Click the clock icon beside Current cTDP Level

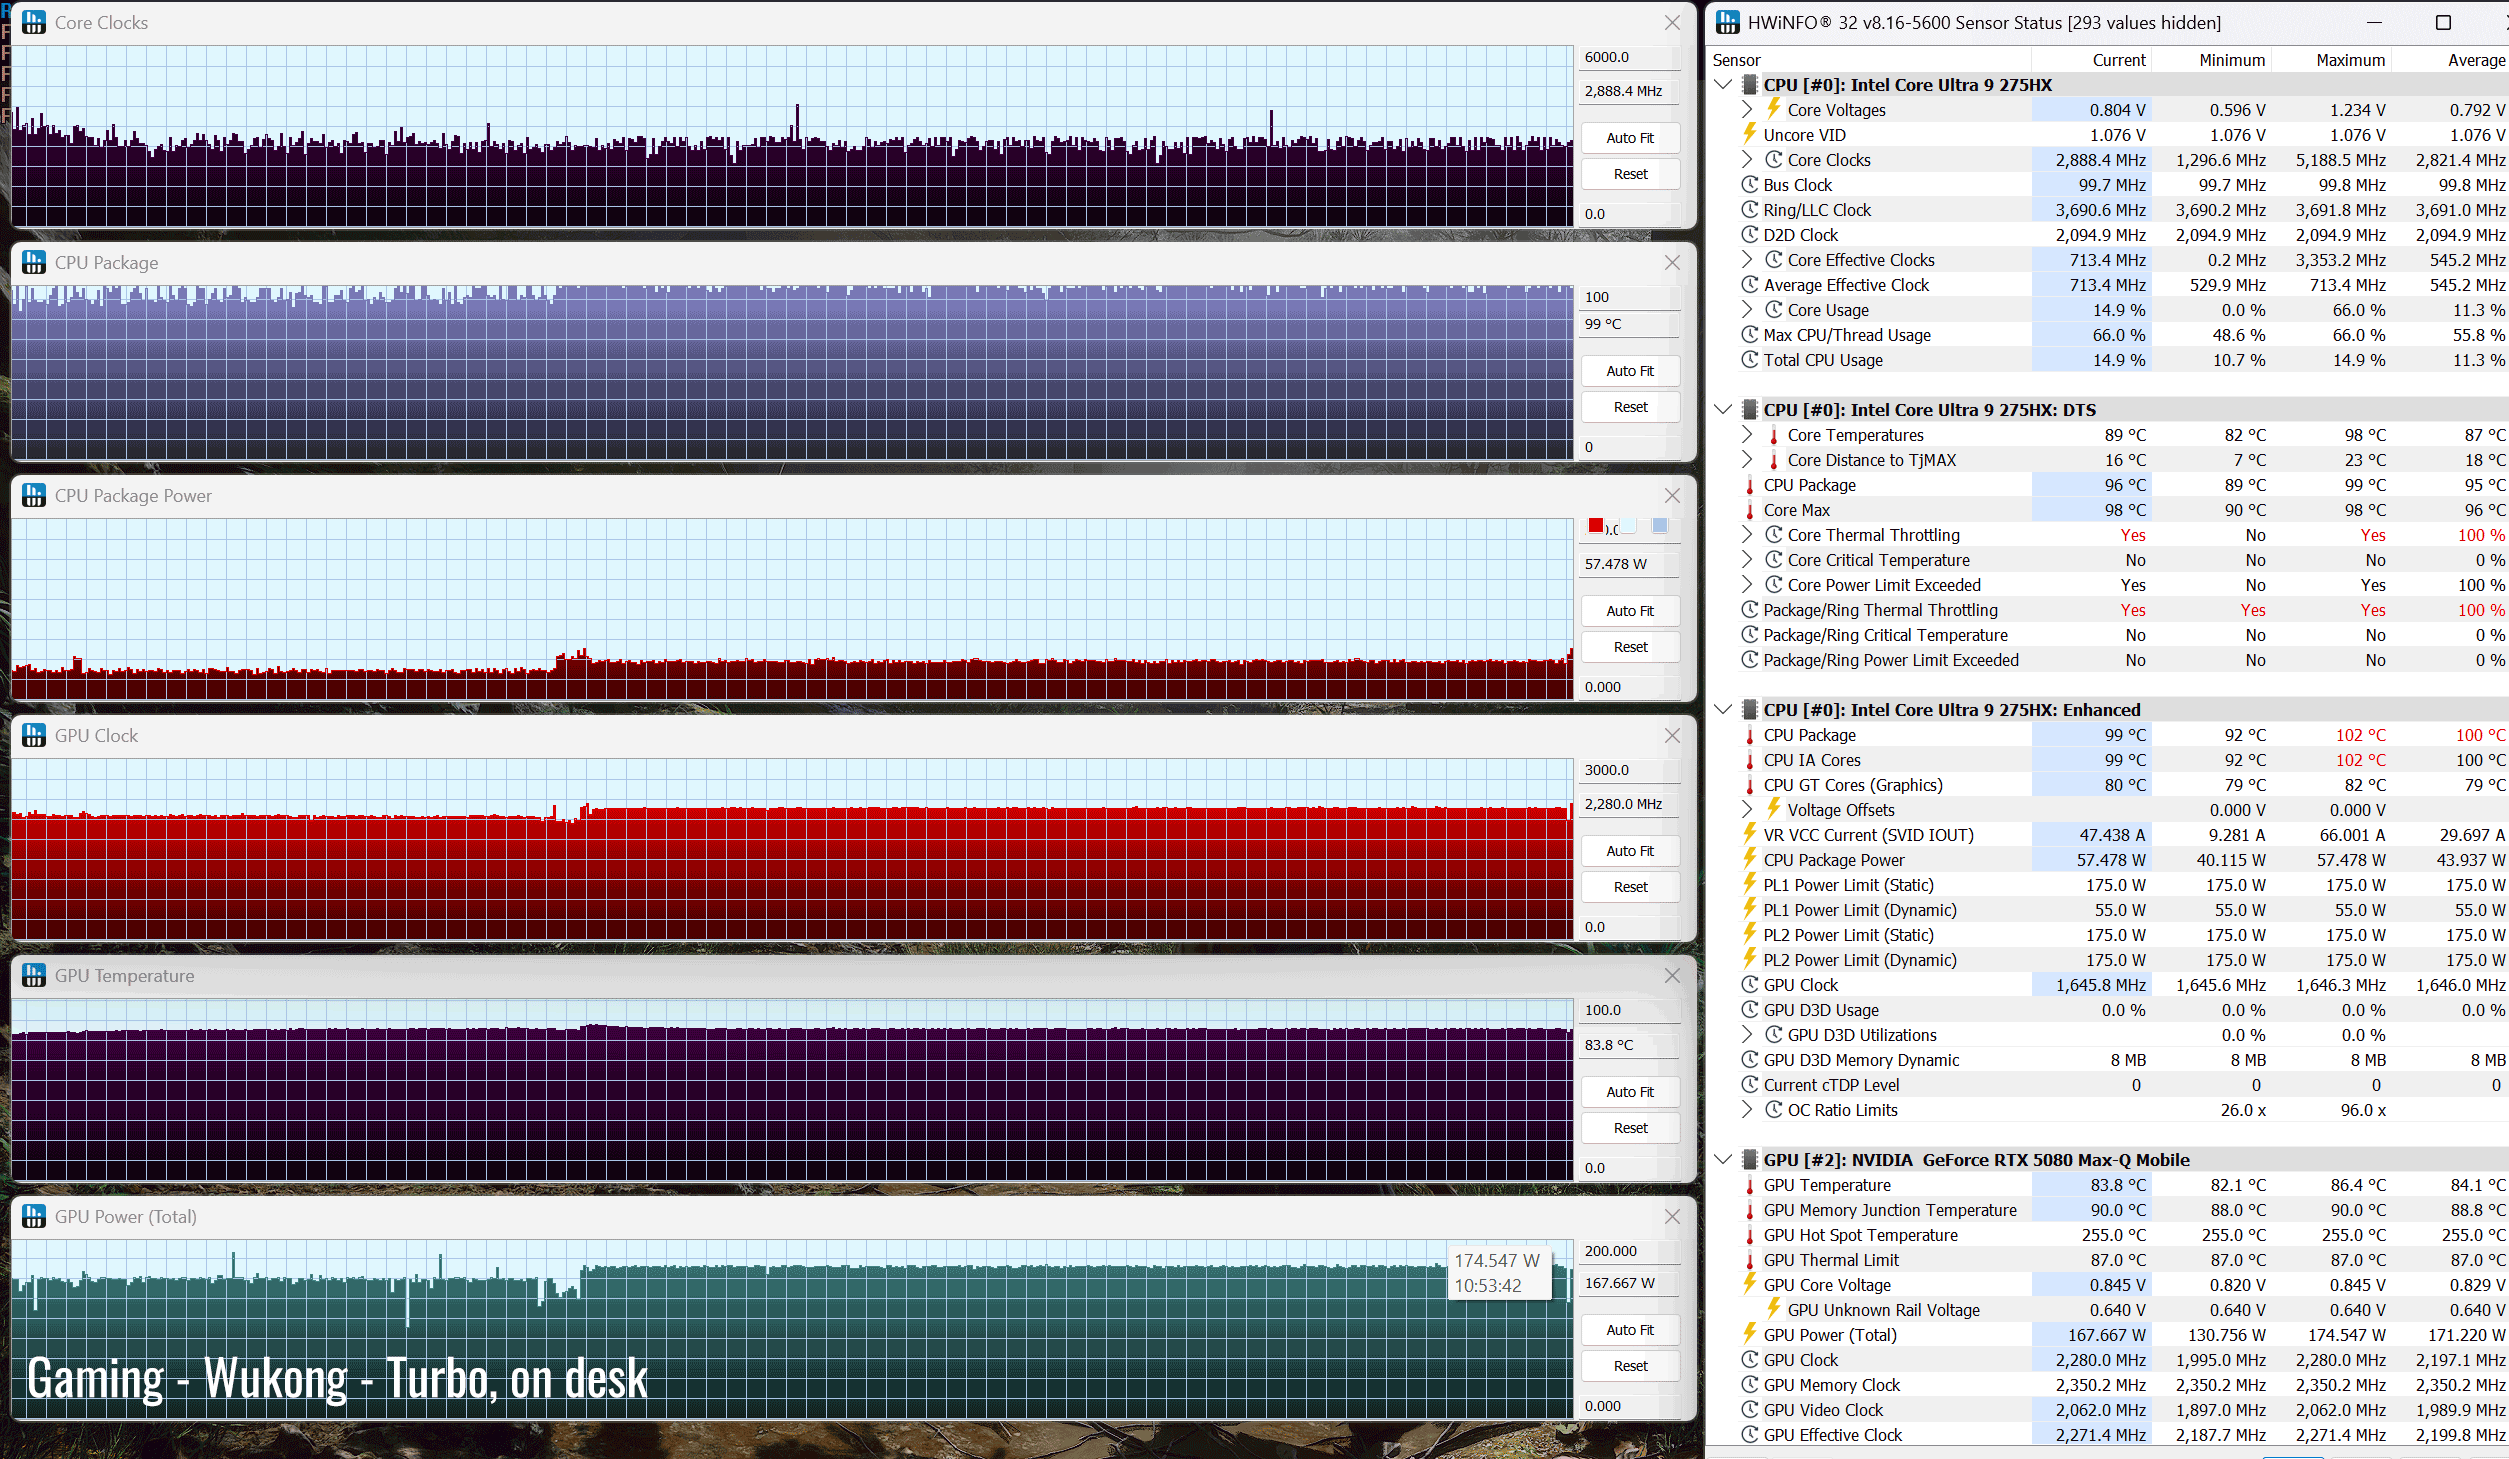[x=1750, y=1085]
